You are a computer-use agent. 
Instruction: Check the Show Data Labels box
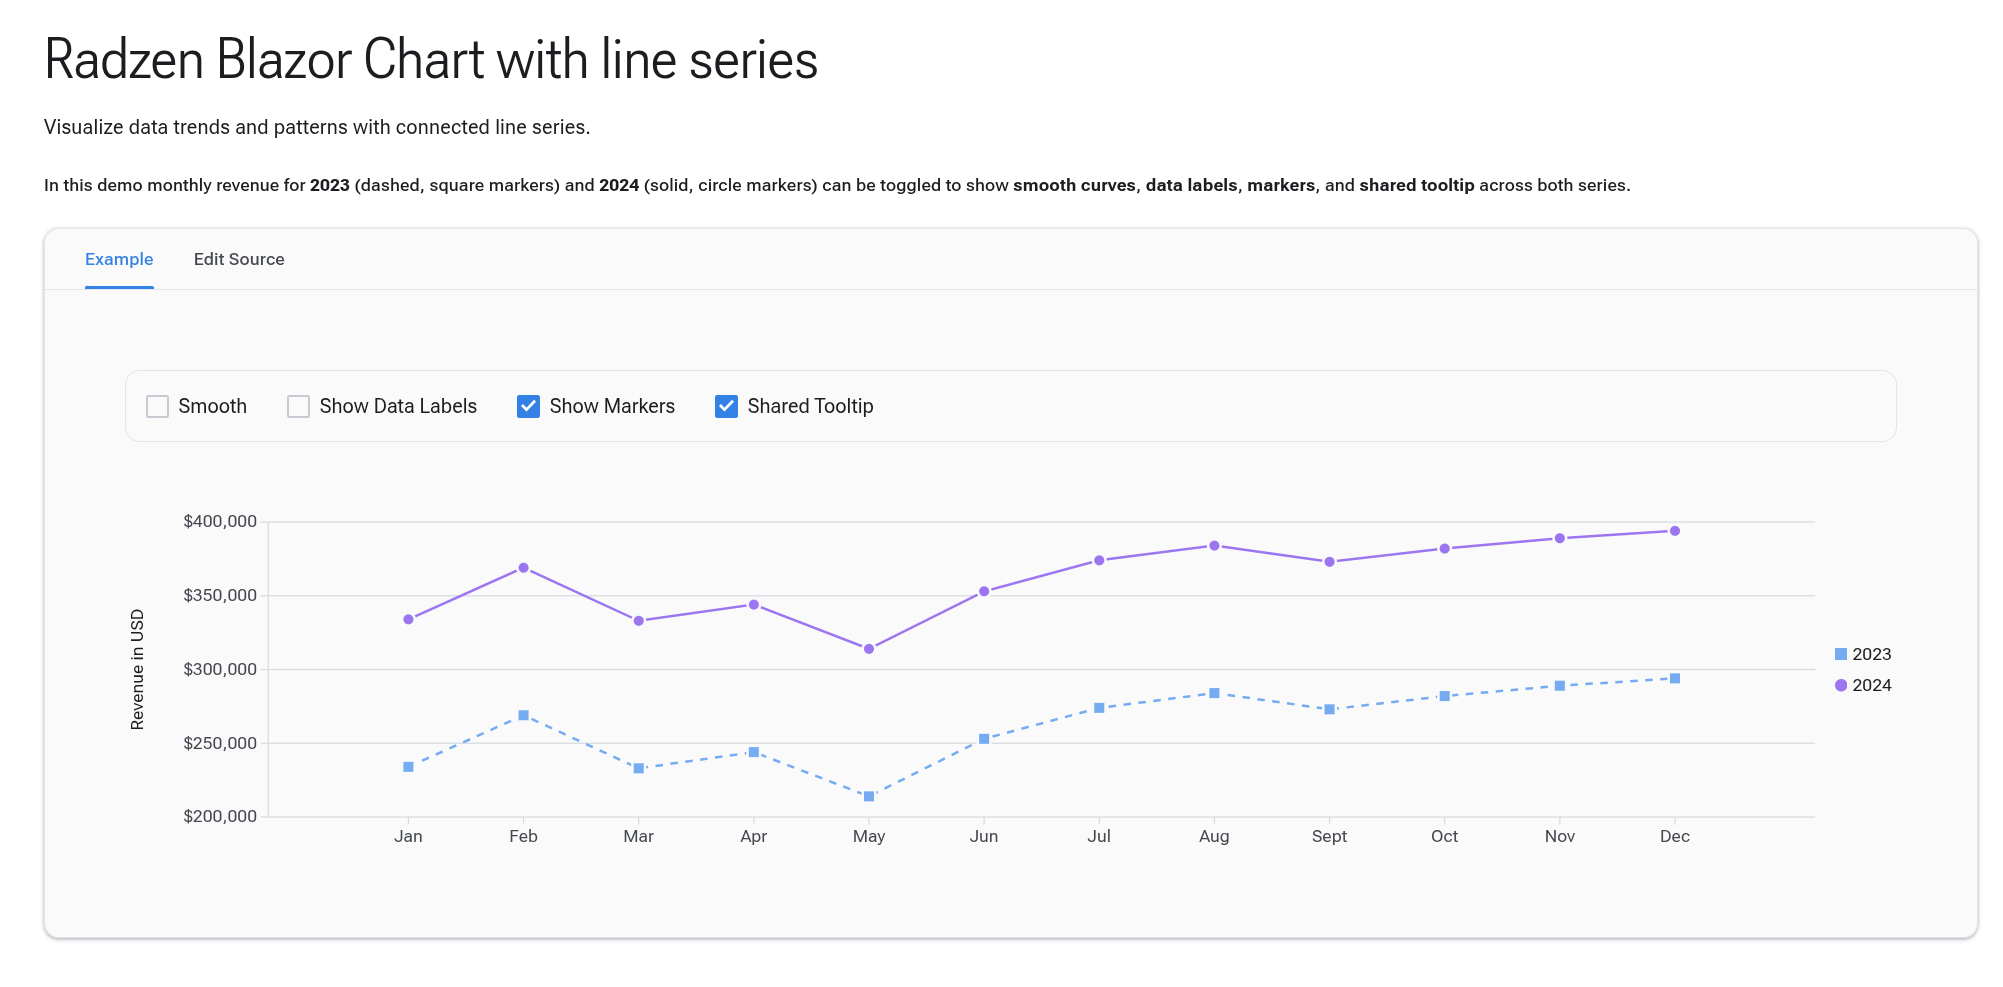pos(298,406)
